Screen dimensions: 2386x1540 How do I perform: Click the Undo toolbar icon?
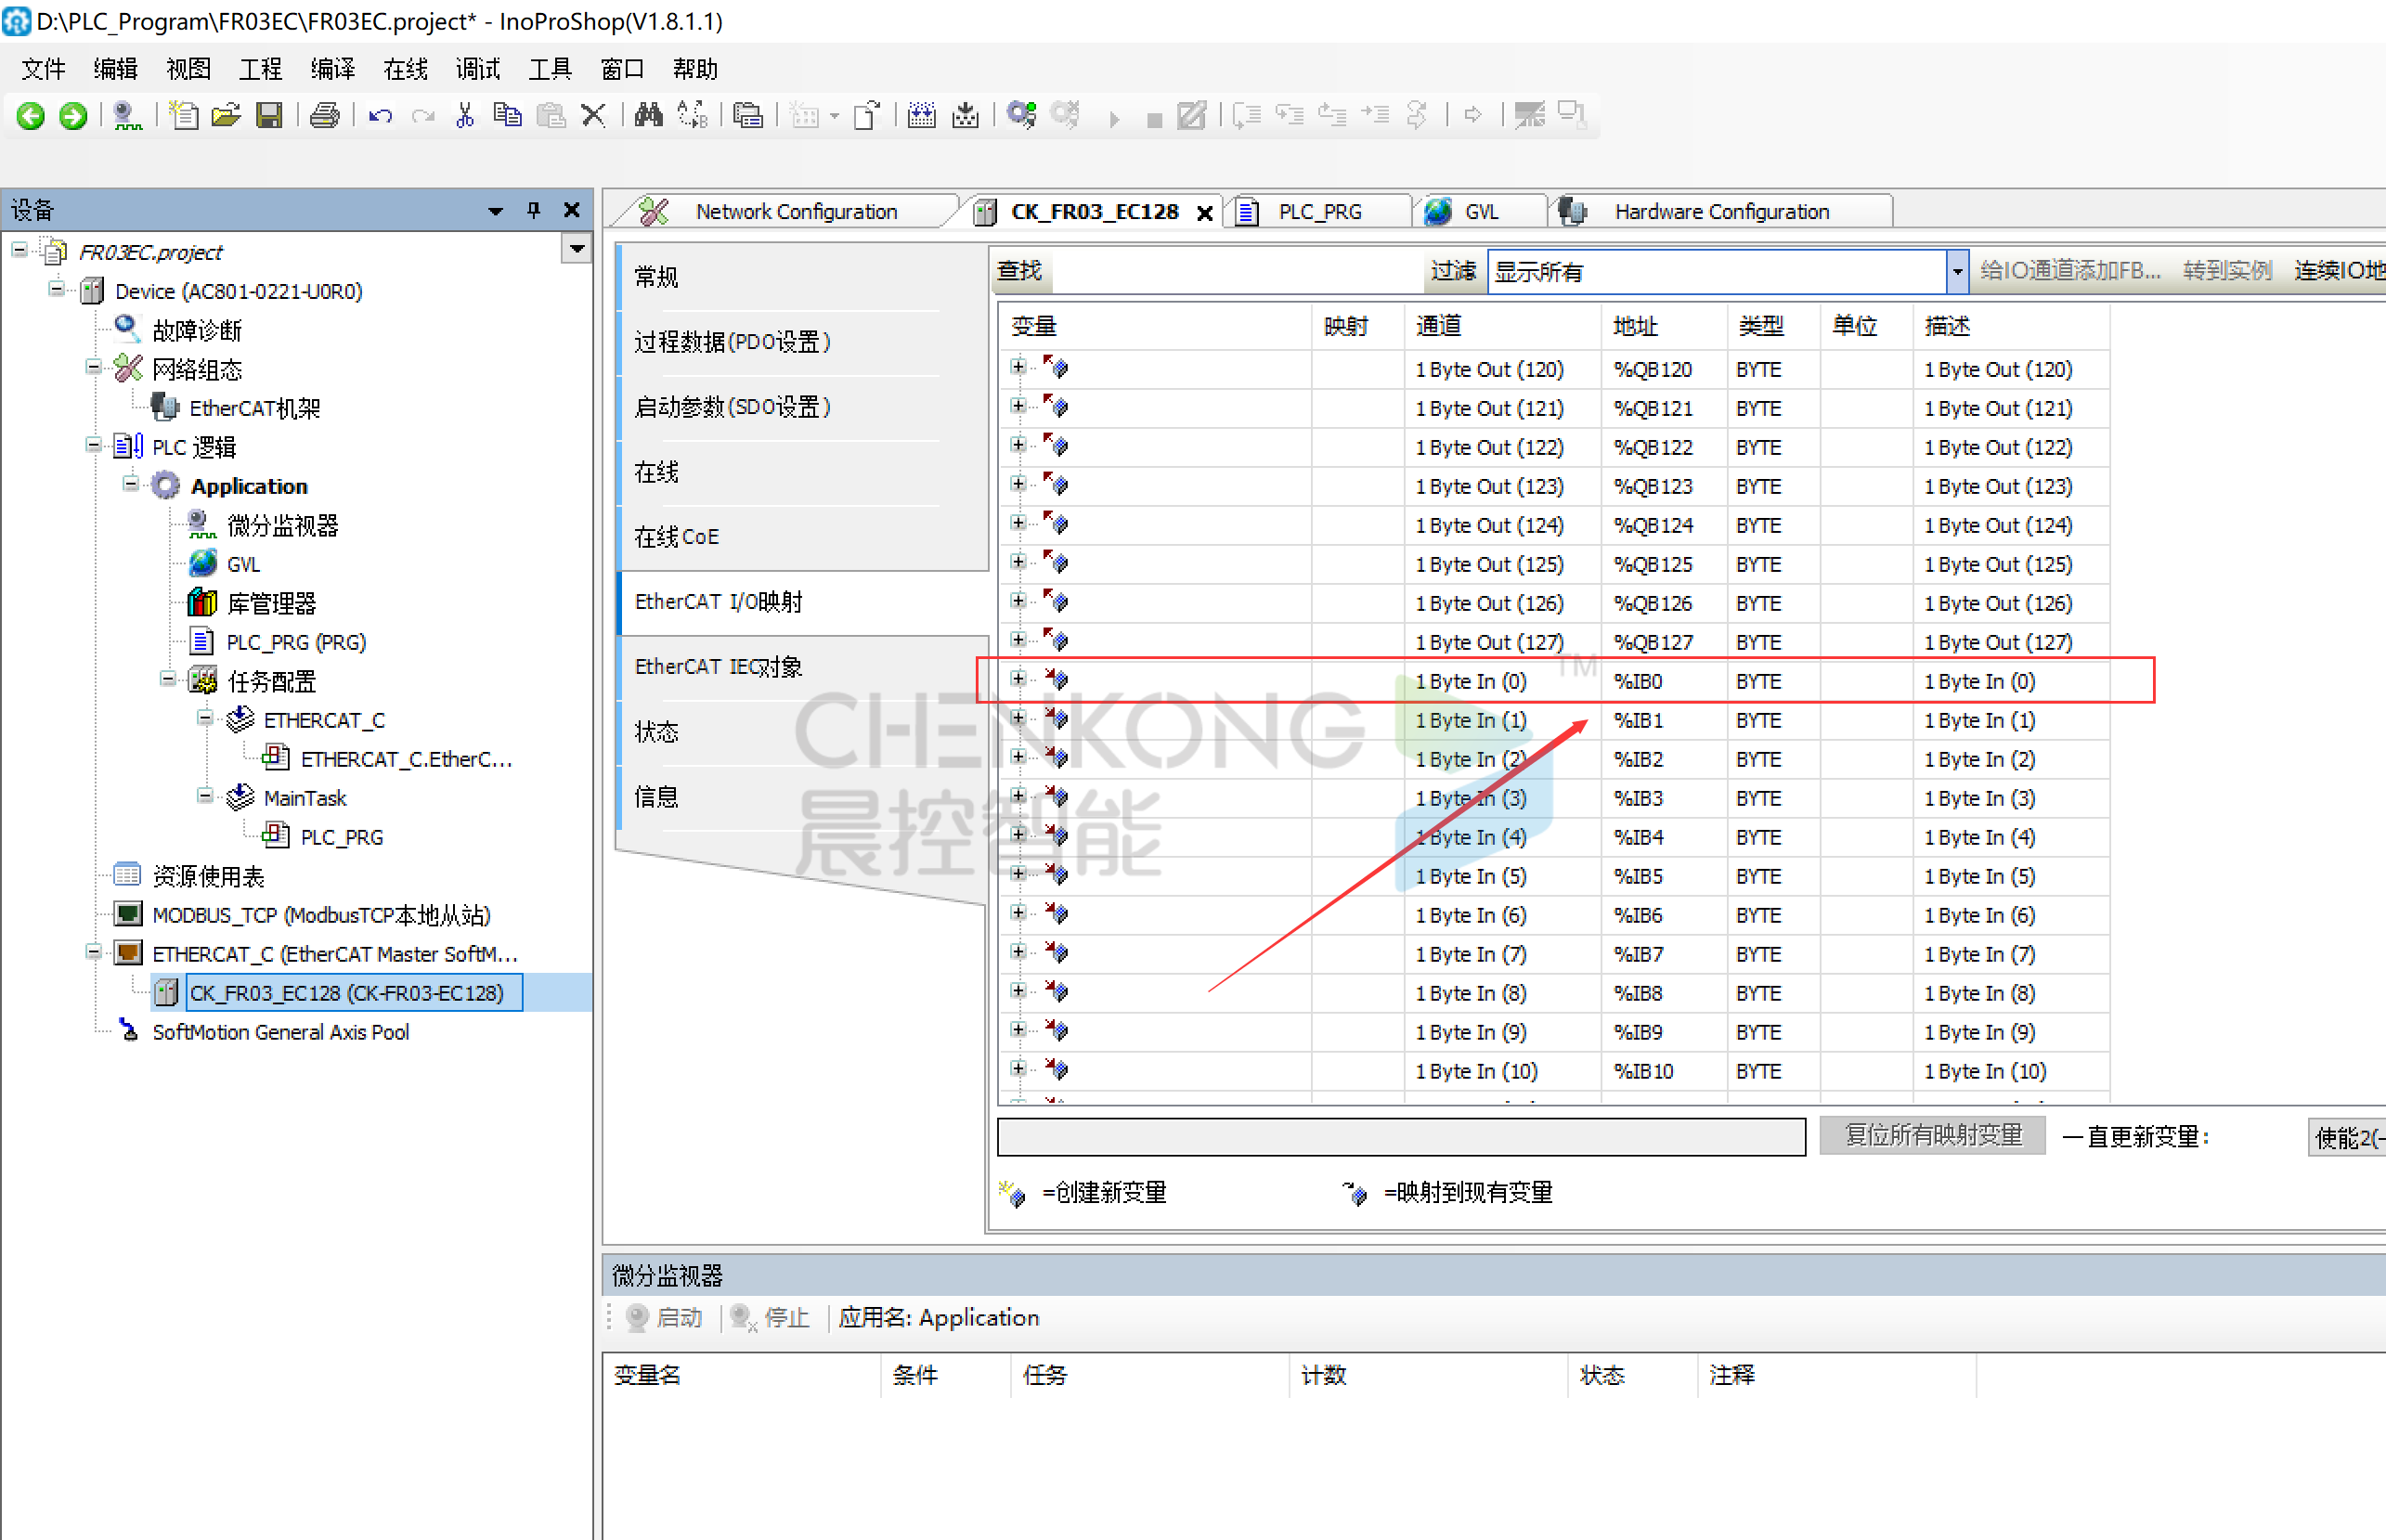(x=380, y=116)
